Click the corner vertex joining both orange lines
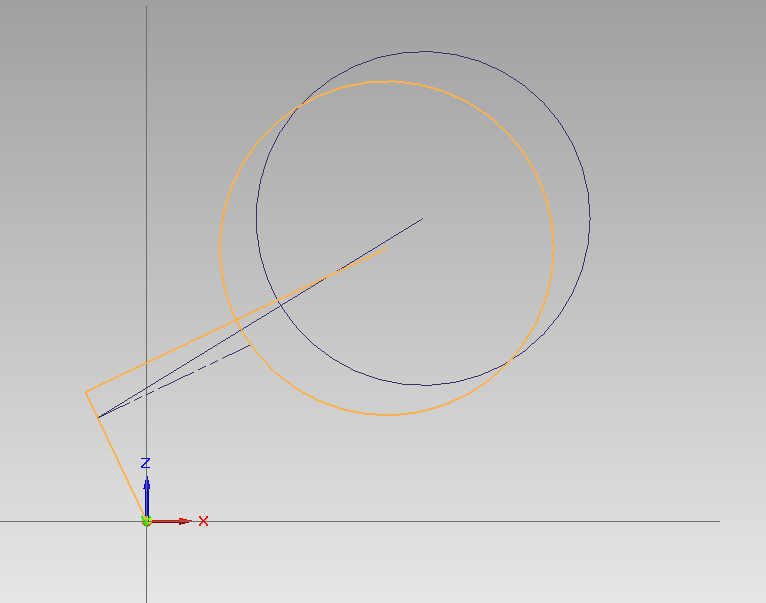Screen dimensions: 766x603 click(x=86, y=391)
